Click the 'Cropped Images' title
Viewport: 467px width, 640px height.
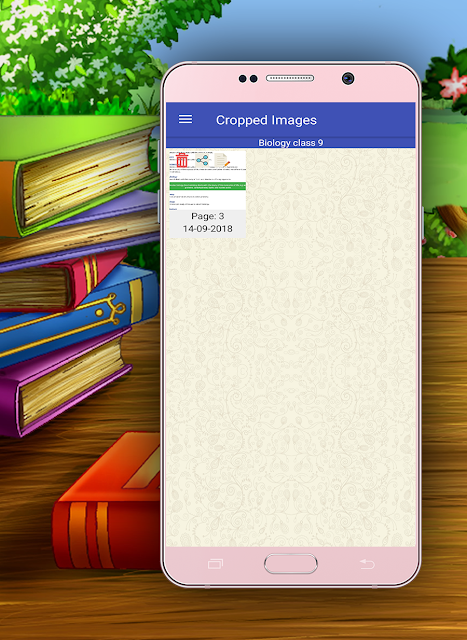coord(266,120)
